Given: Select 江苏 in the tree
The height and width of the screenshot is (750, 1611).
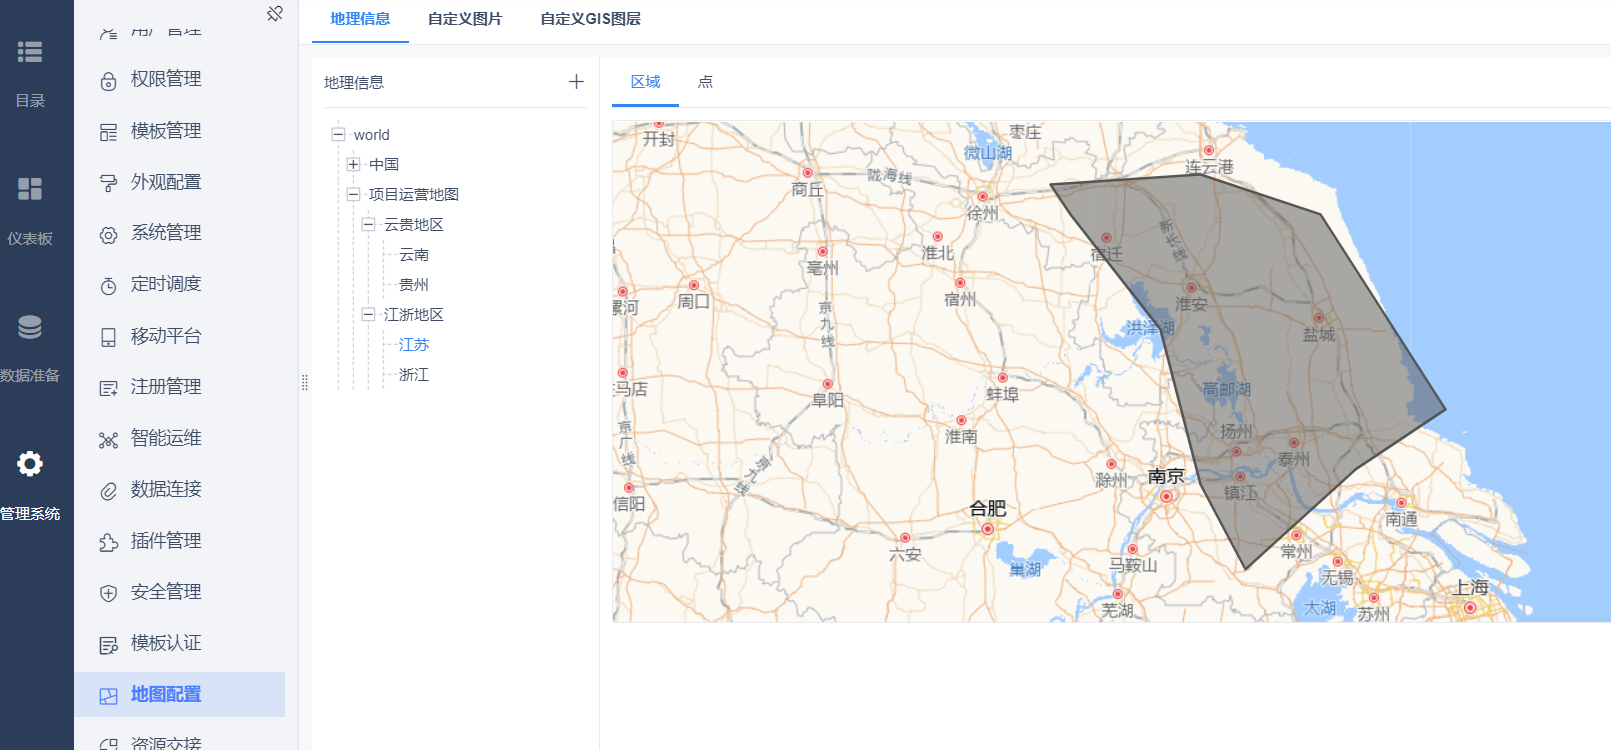Looking at the screenshot, I should click(x=414, y=344).
